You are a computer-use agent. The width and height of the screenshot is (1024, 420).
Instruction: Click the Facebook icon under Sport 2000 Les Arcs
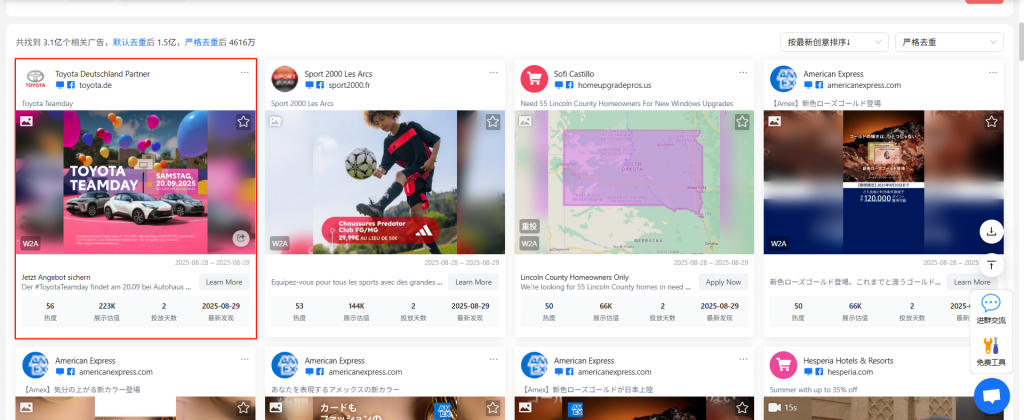point(321,86)
